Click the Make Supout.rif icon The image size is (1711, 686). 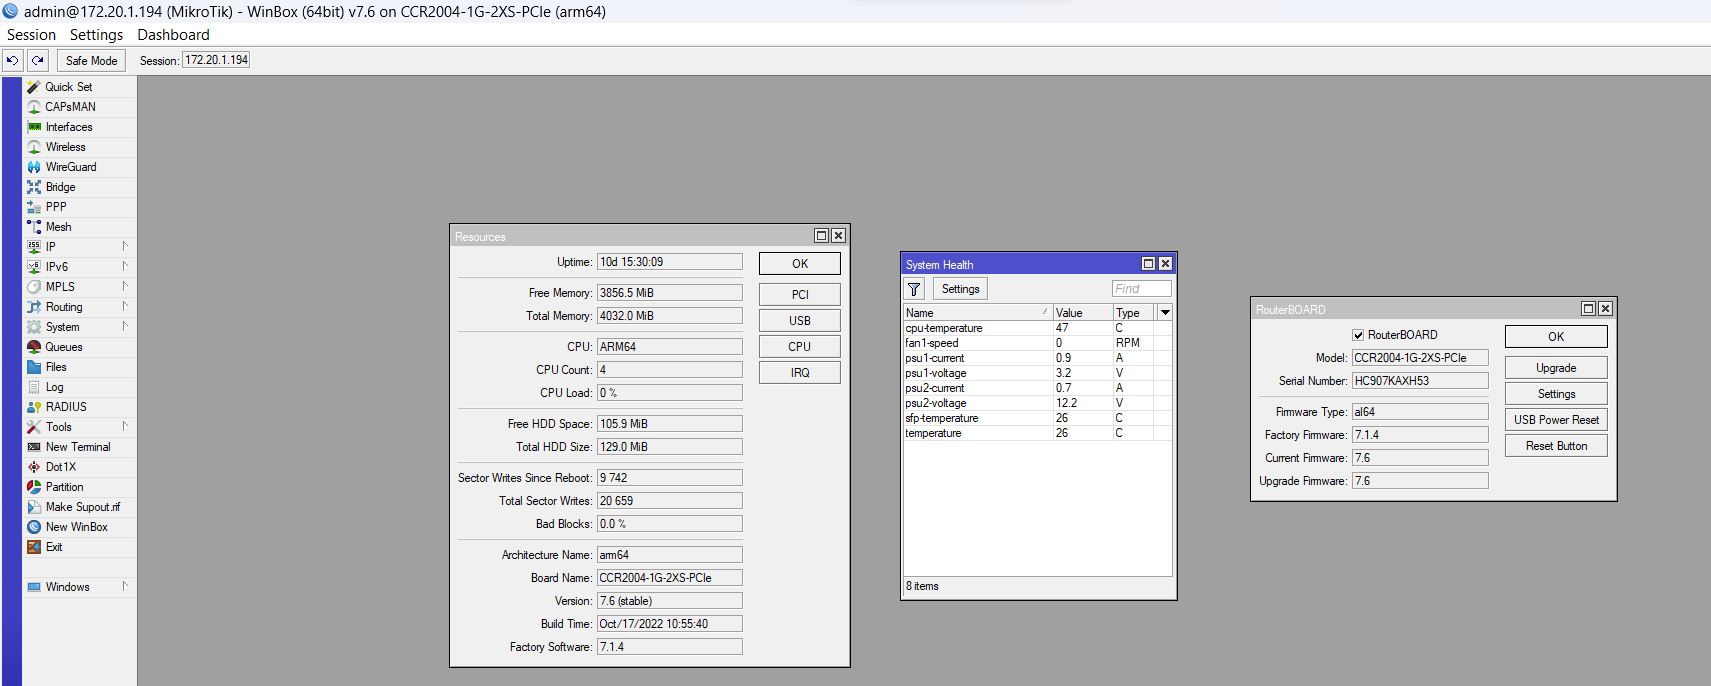[x=34, y=507]
